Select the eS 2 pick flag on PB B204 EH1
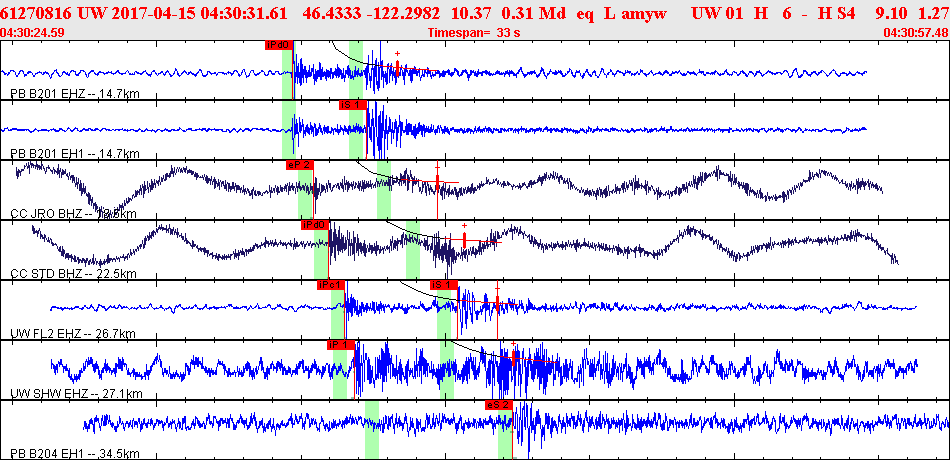This screenshot has width=950, height=460. tap(499, 405)
